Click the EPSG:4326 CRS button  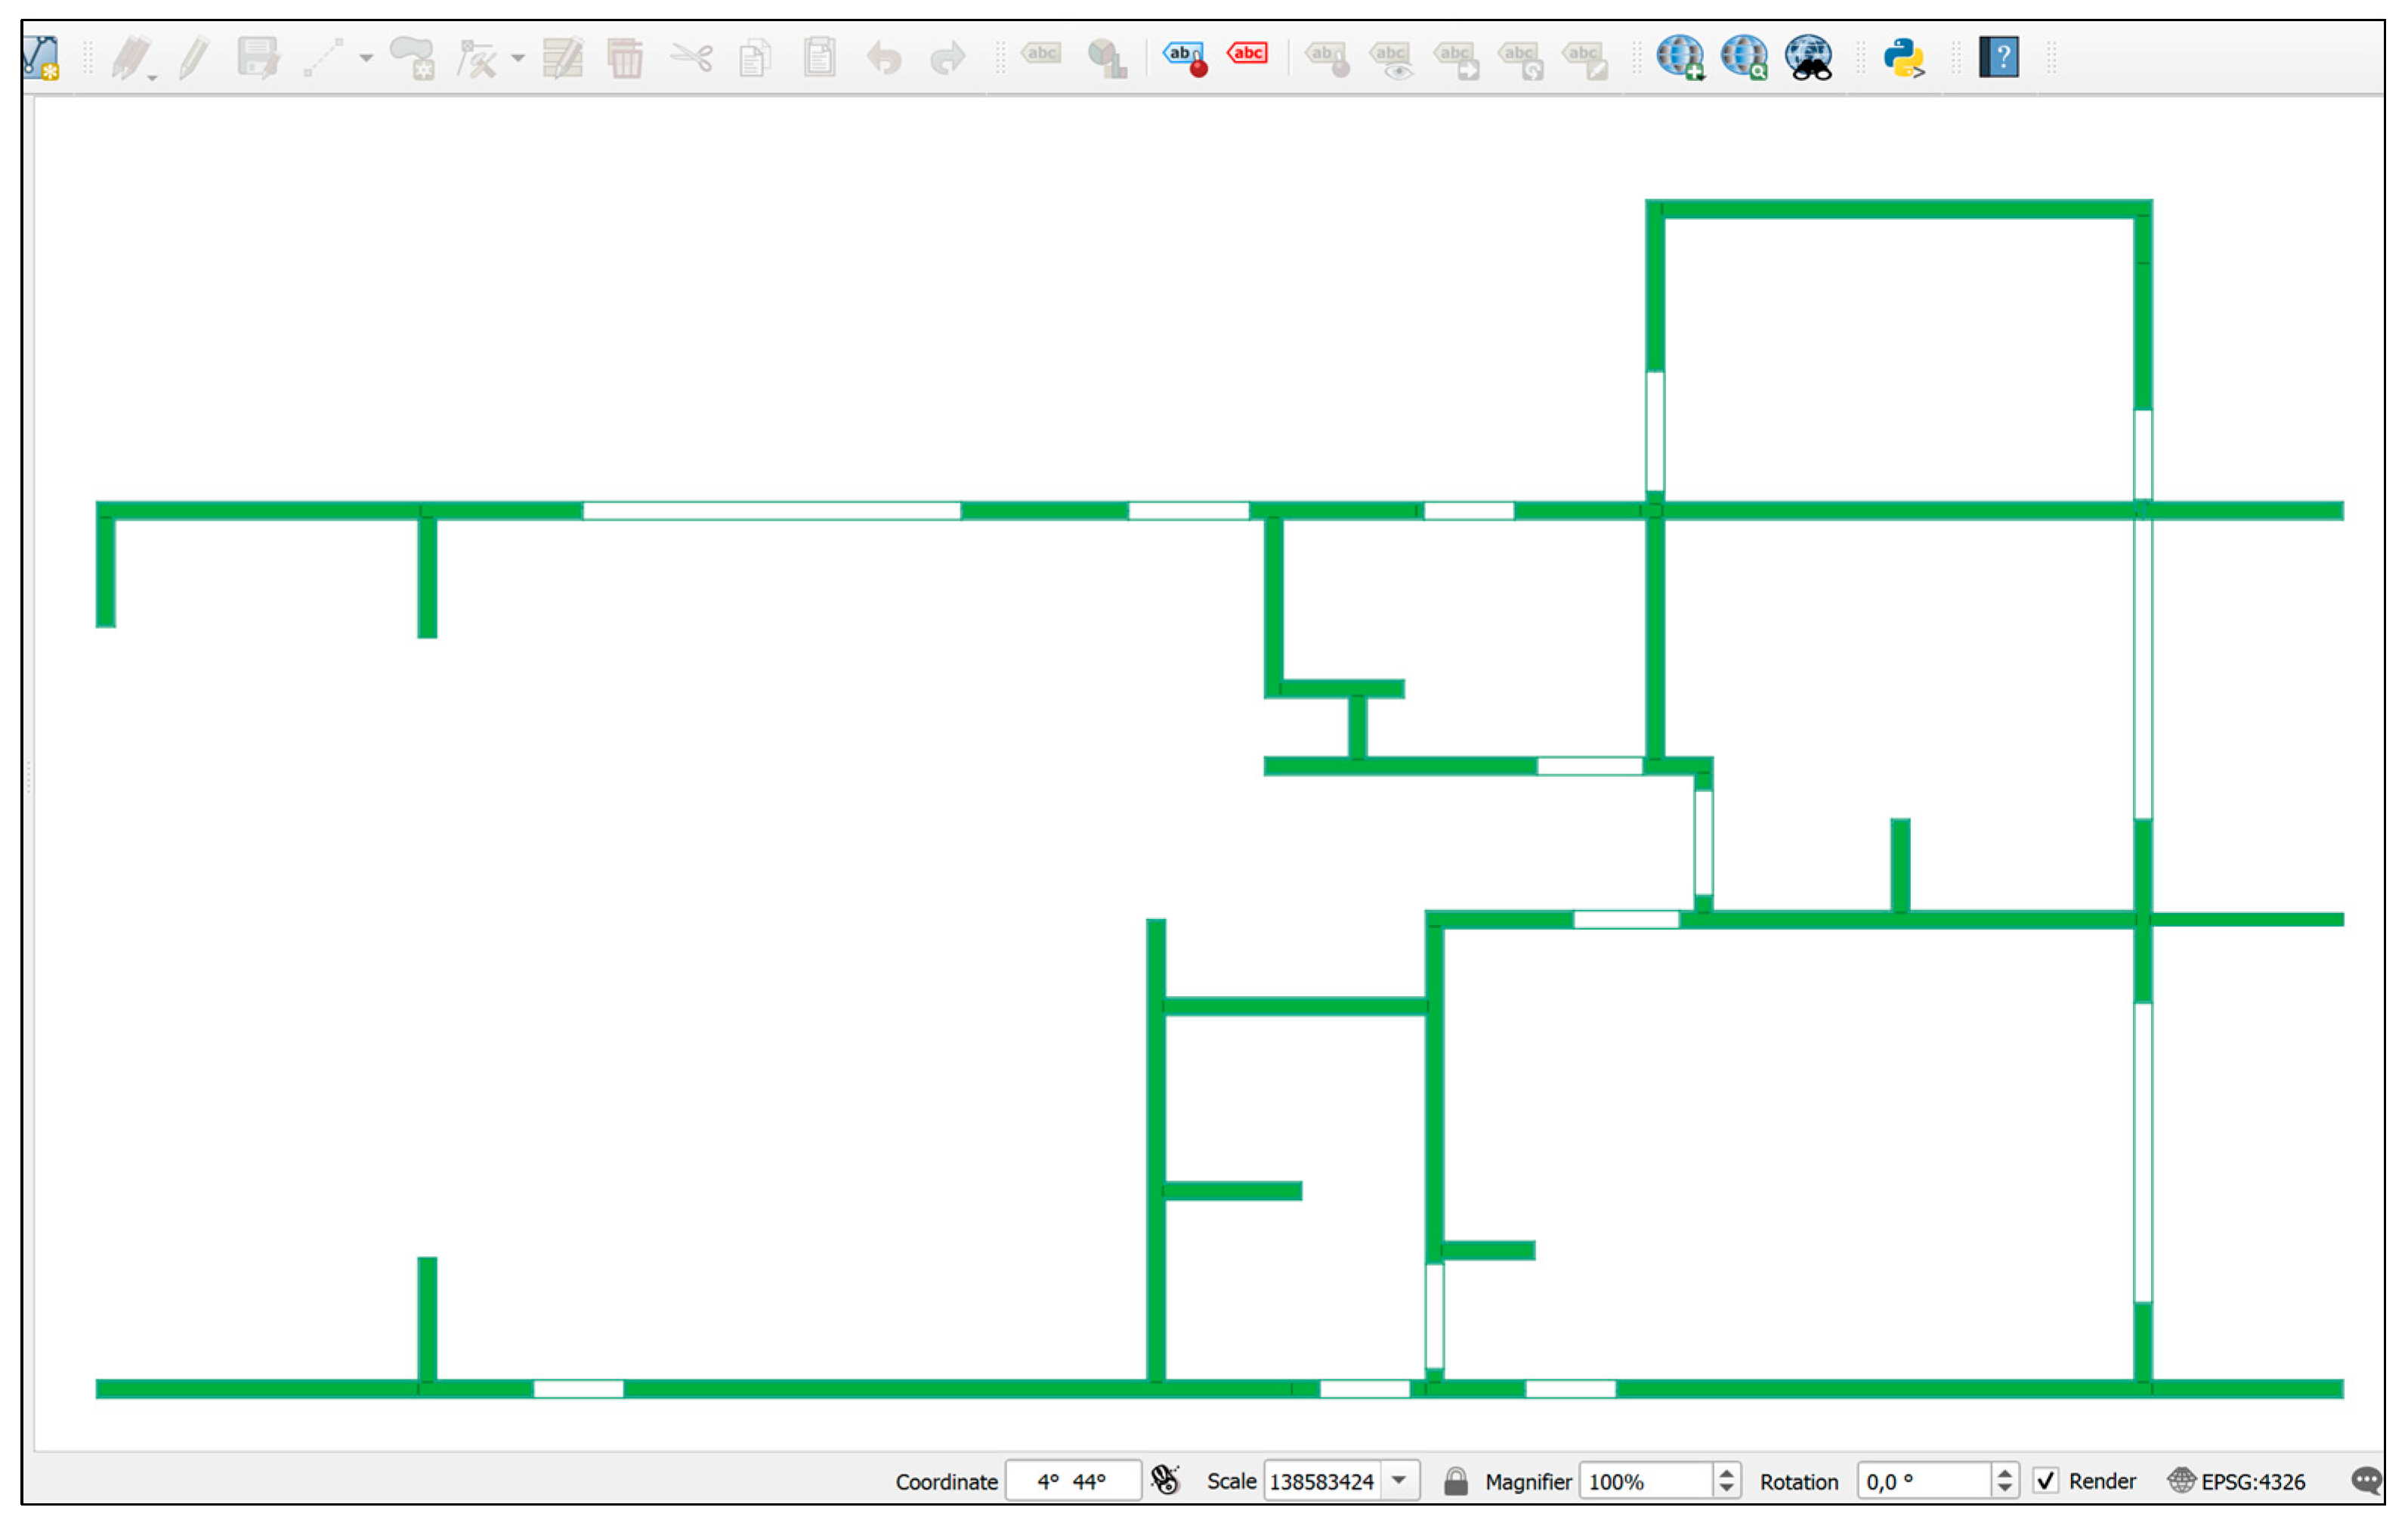(2237, 1481)
